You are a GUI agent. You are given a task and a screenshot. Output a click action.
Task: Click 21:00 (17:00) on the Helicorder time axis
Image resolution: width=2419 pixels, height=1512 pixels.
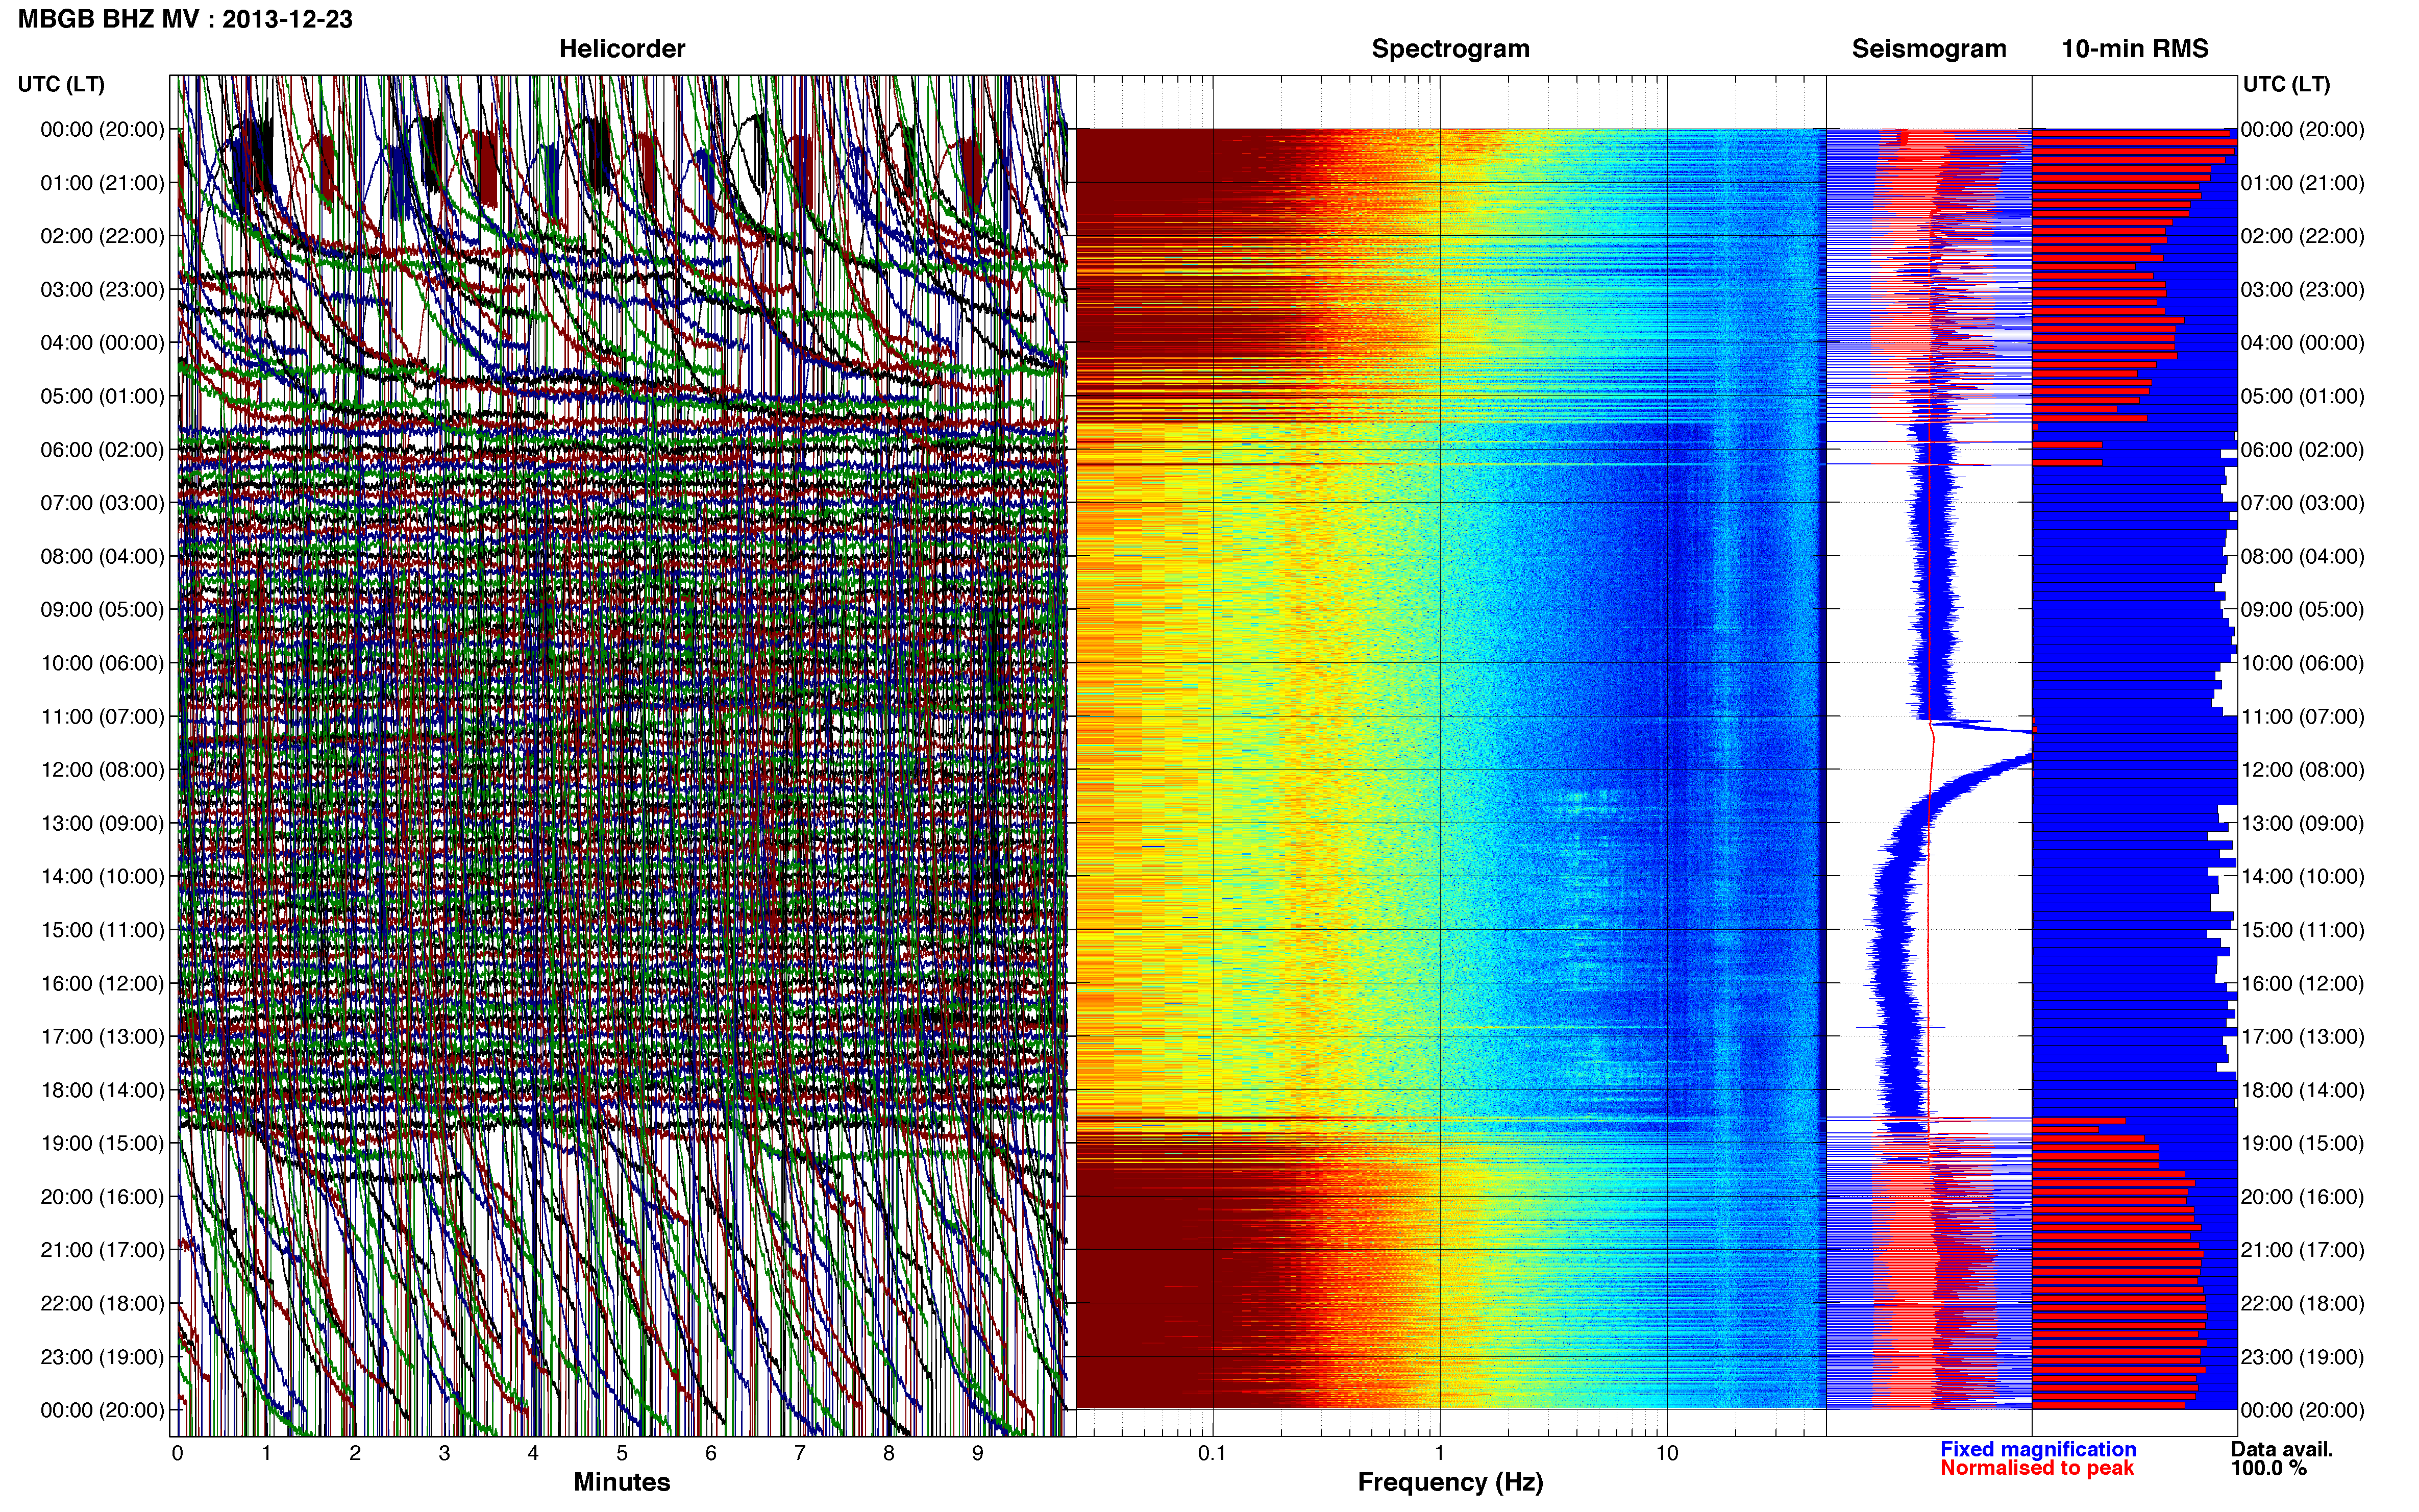(102, 1250)
